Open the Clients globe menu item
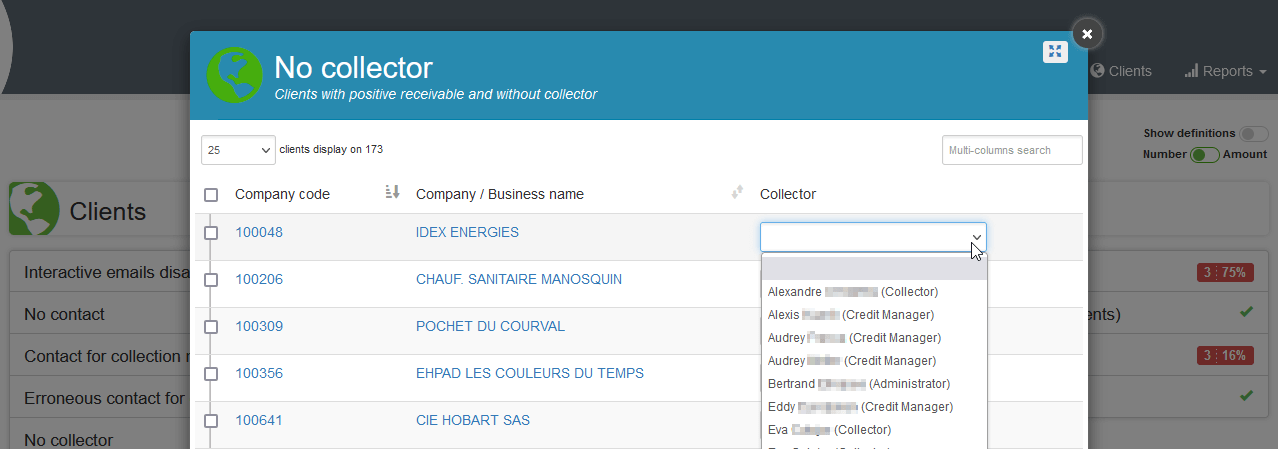Screen dimensions: 1278x449 1121,71
